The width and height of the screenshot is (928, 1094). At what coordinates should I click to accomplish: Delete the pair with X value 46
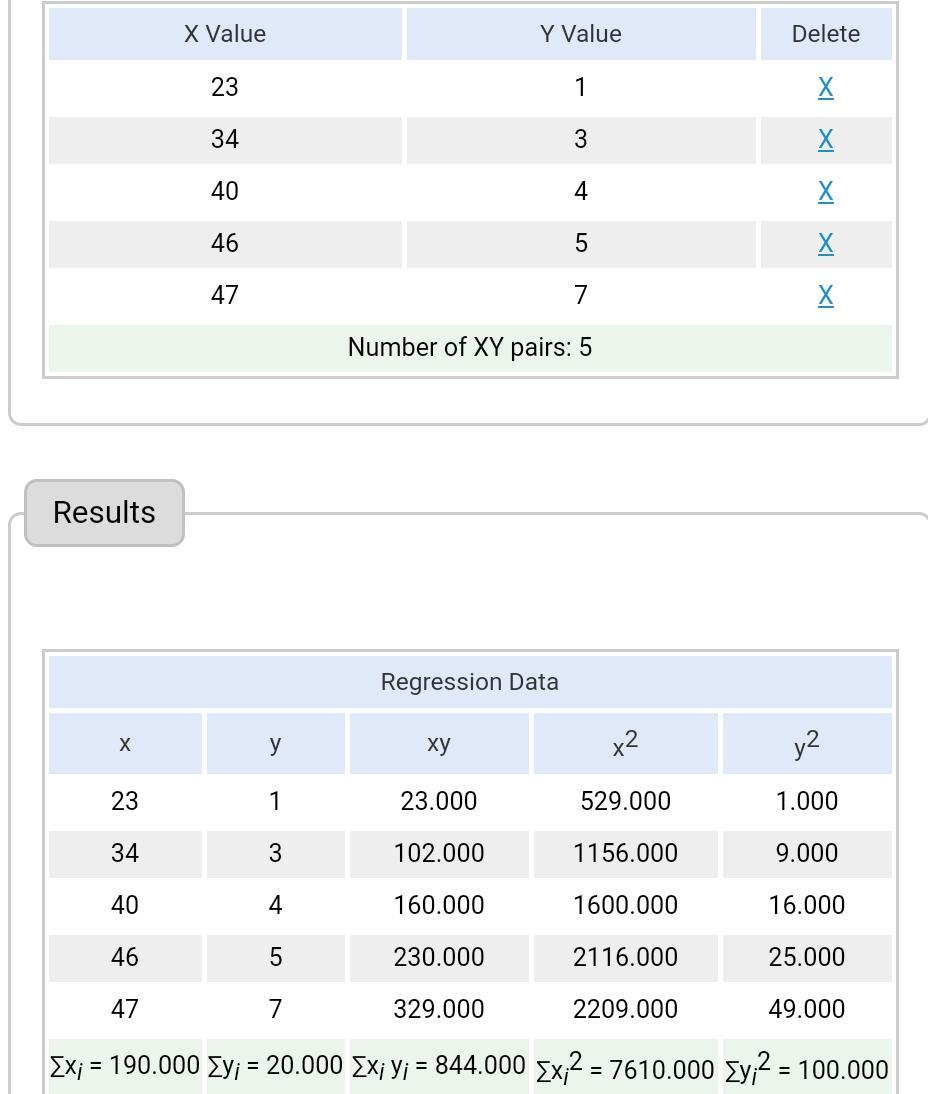click(x=825, y=244)
